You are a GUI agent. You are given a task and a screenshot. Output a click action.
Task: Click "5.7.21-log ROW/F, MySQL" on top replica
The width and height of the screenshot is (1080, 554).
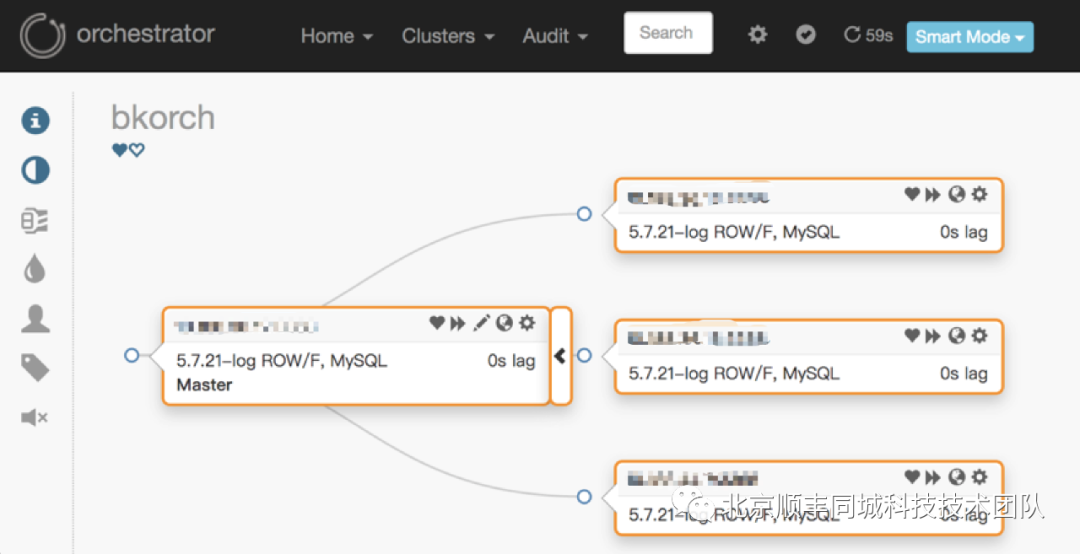tap(734, 232)
